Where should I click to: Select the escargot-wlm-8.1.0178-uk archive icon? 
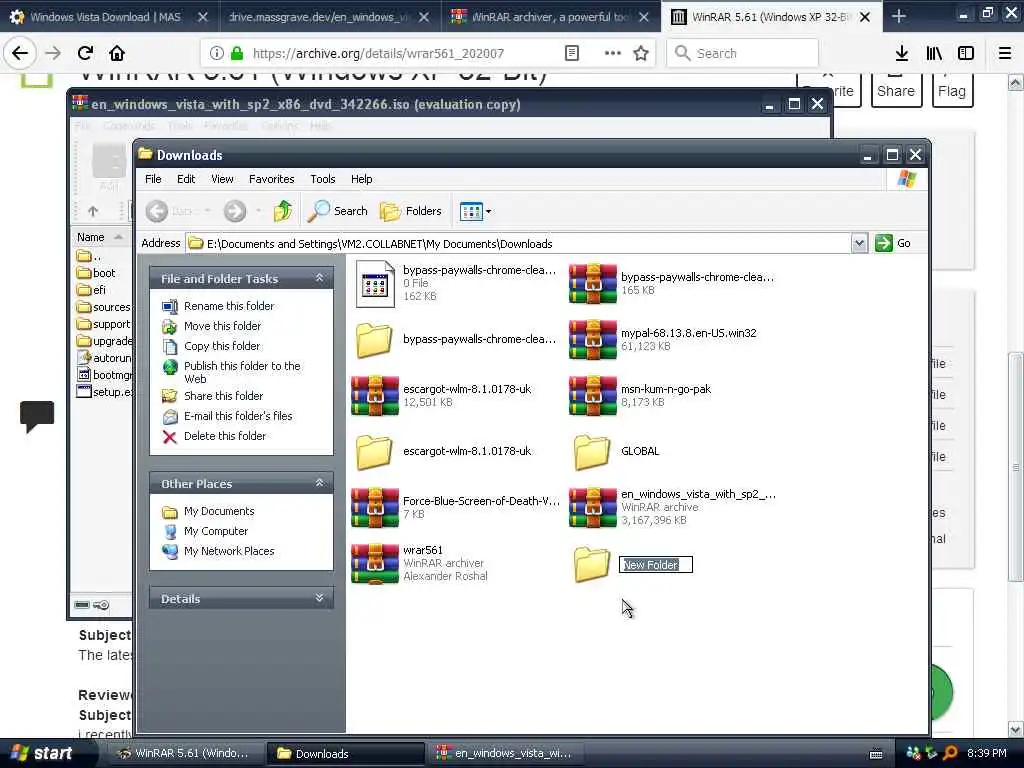tap(375, 396)
